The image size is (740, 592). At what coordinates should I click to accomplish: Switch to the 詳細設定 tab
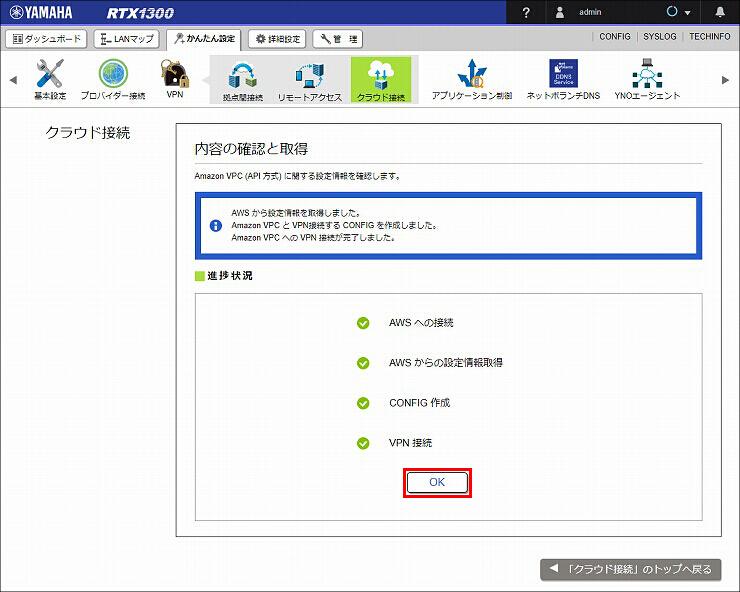coord(277,39)
